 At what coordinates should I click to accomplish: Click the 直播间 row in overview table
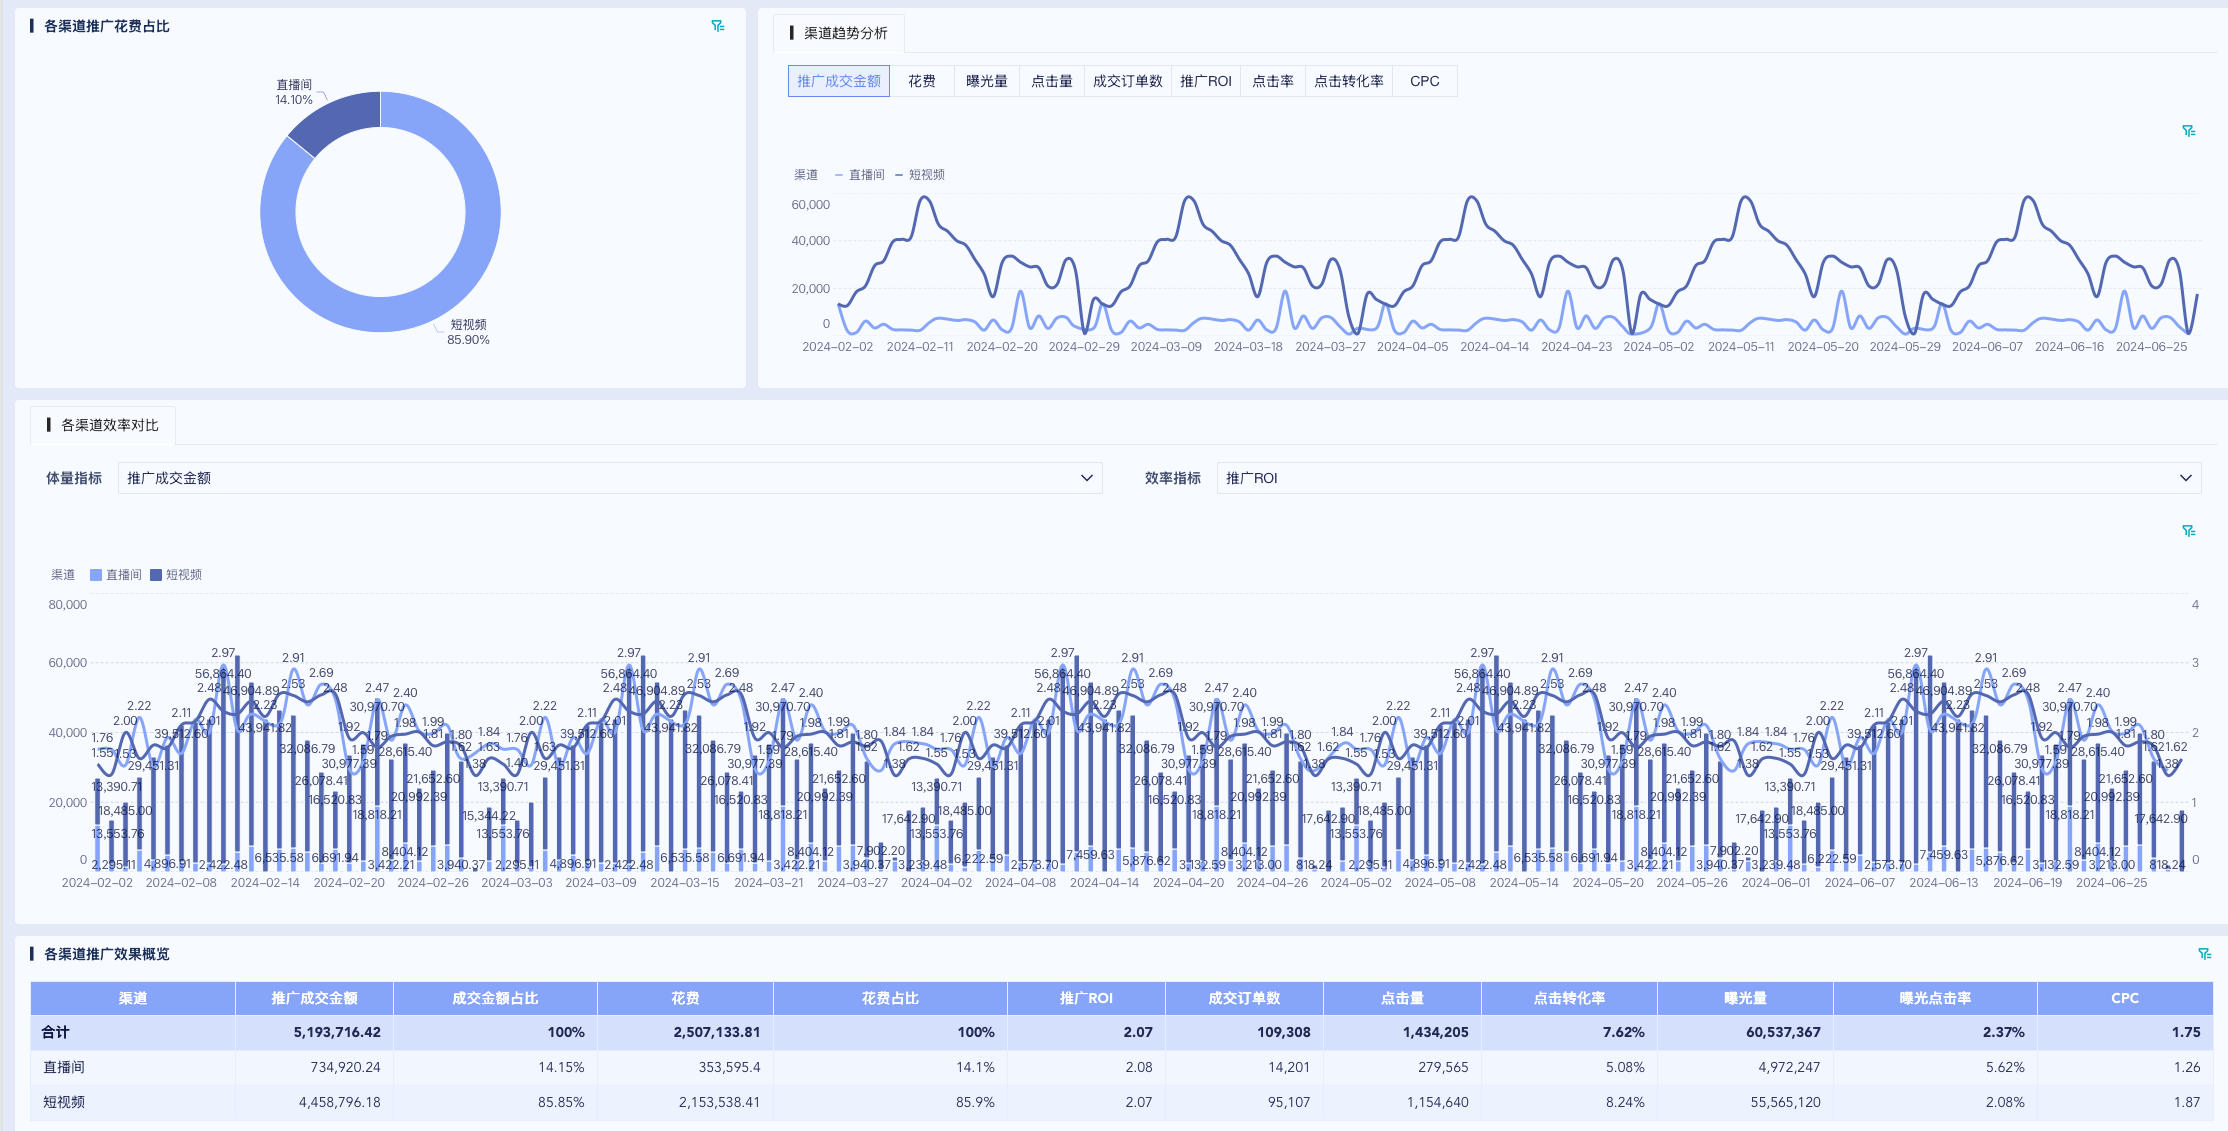tap(64, 1067)
